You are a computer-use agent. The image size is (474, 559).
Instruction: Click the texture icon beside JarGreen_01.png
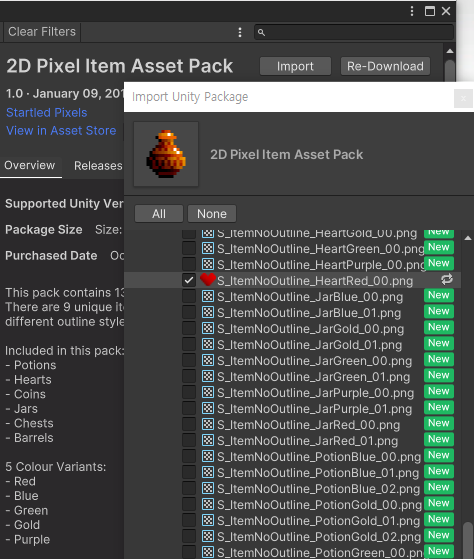[x=208, y=376]
